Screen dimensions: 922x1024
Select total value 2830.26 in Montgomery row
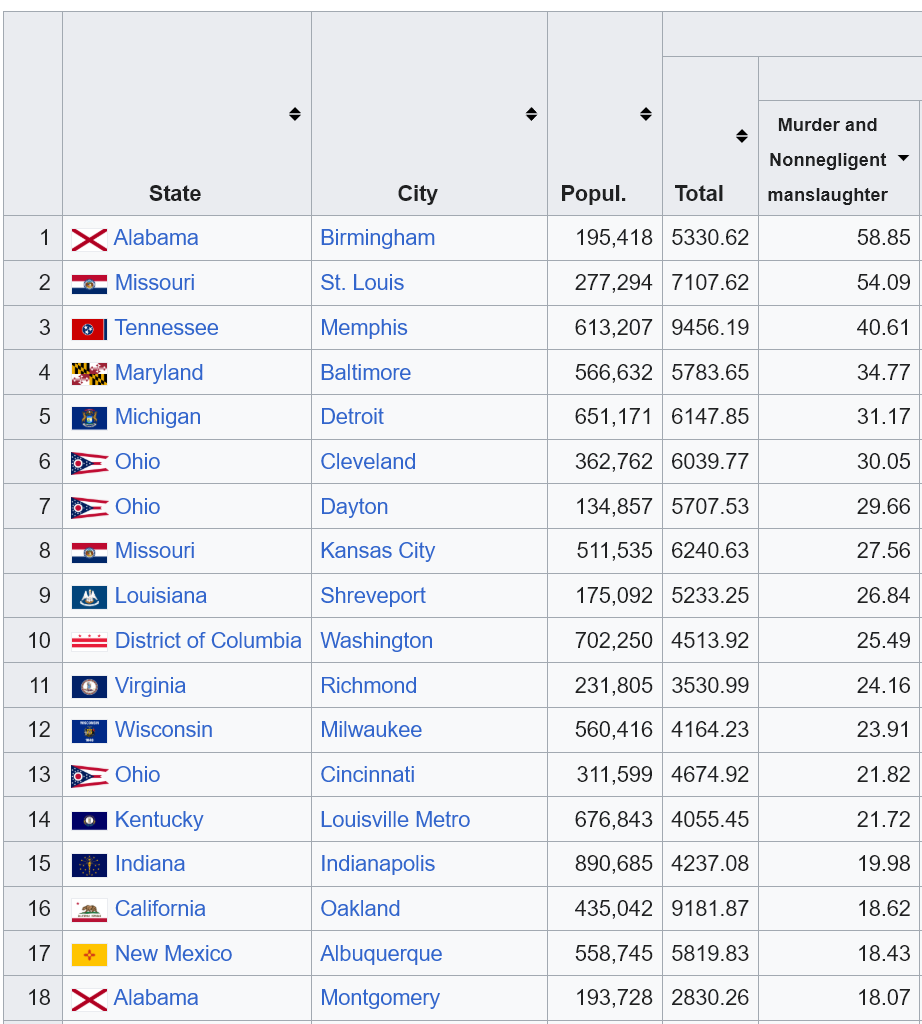pyautogui.click(x=710, y=998)
